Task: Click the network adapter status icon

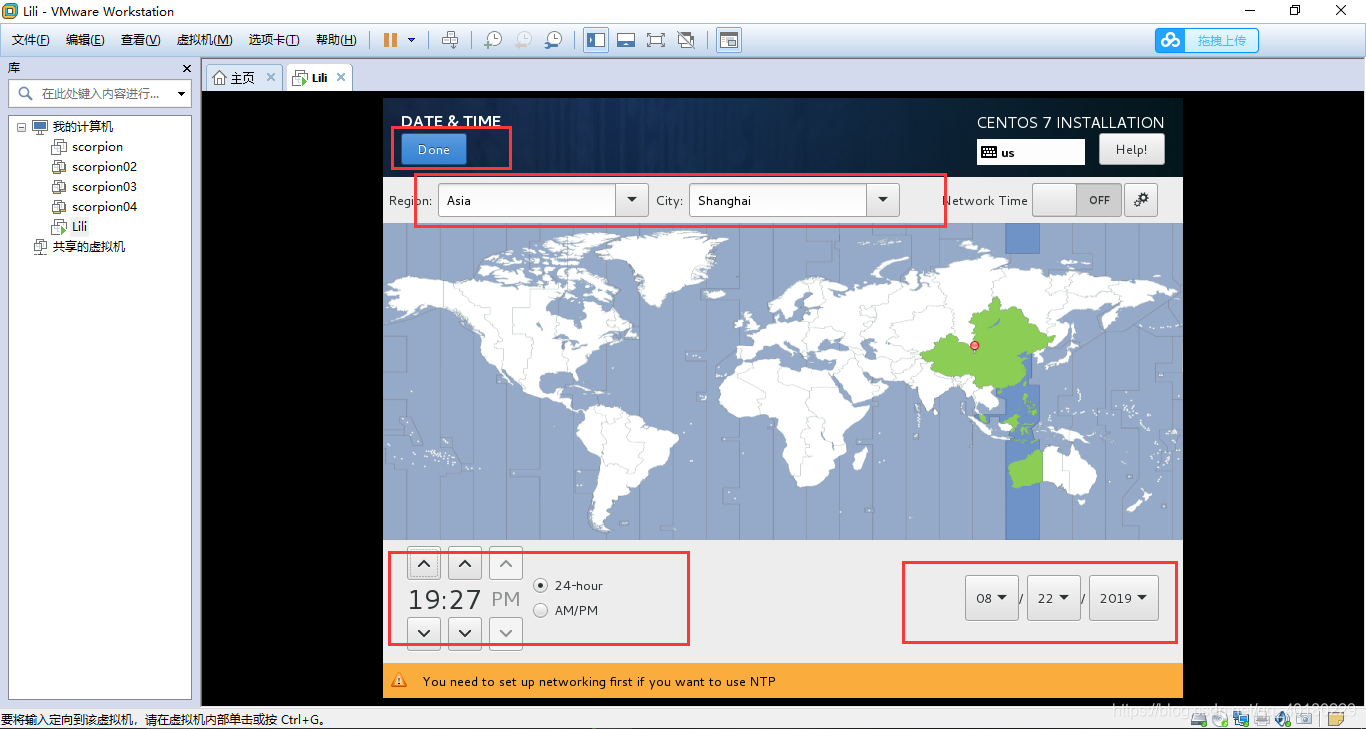Action: pyautogui.click(x=1241, y=718)
